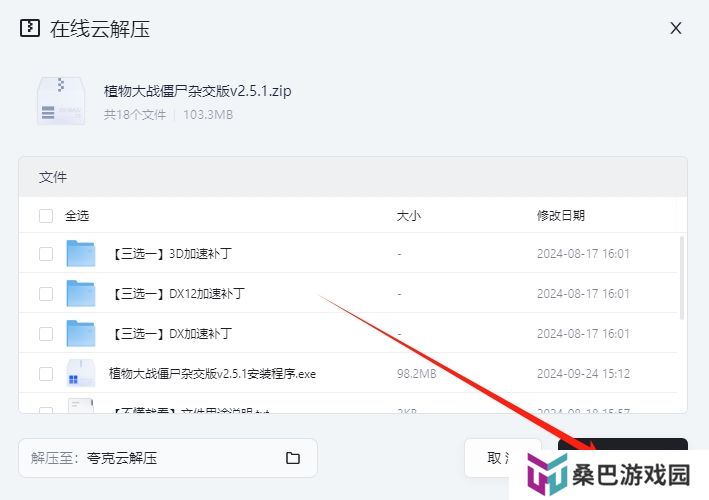The width and height of the screenshot is (709, 500).
Task: Select 【三选一】3D加速补丁 row name
Action: [x=171, y=254]
